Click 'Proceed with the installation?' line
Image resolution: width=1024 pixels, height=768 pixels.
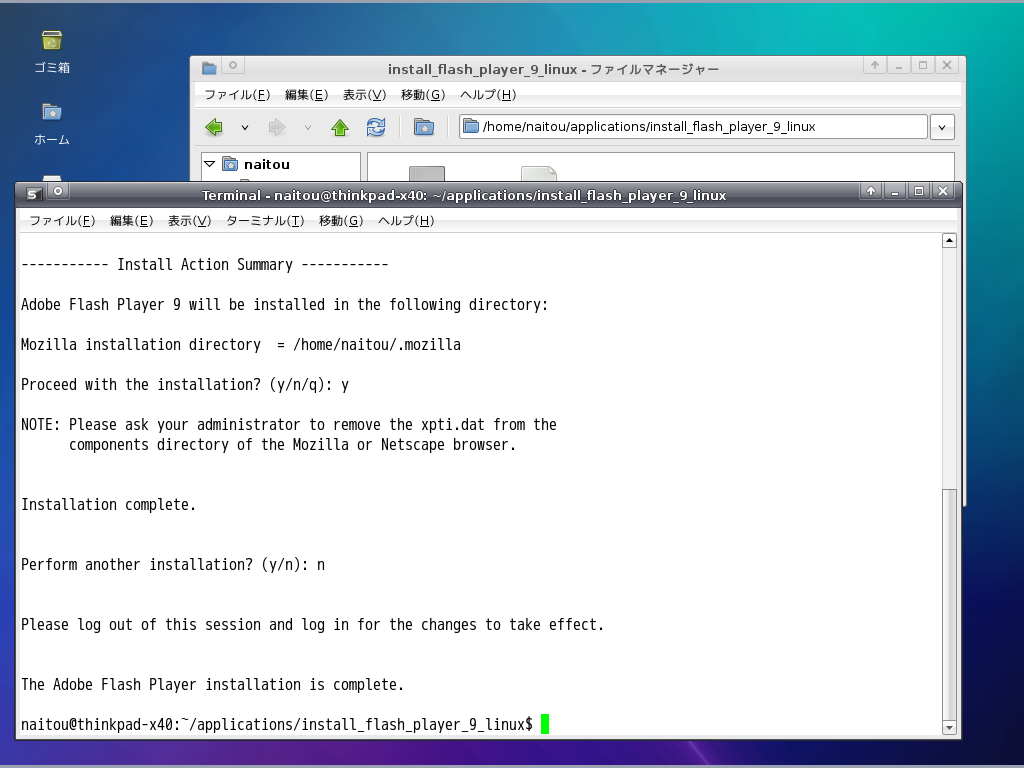185,385
